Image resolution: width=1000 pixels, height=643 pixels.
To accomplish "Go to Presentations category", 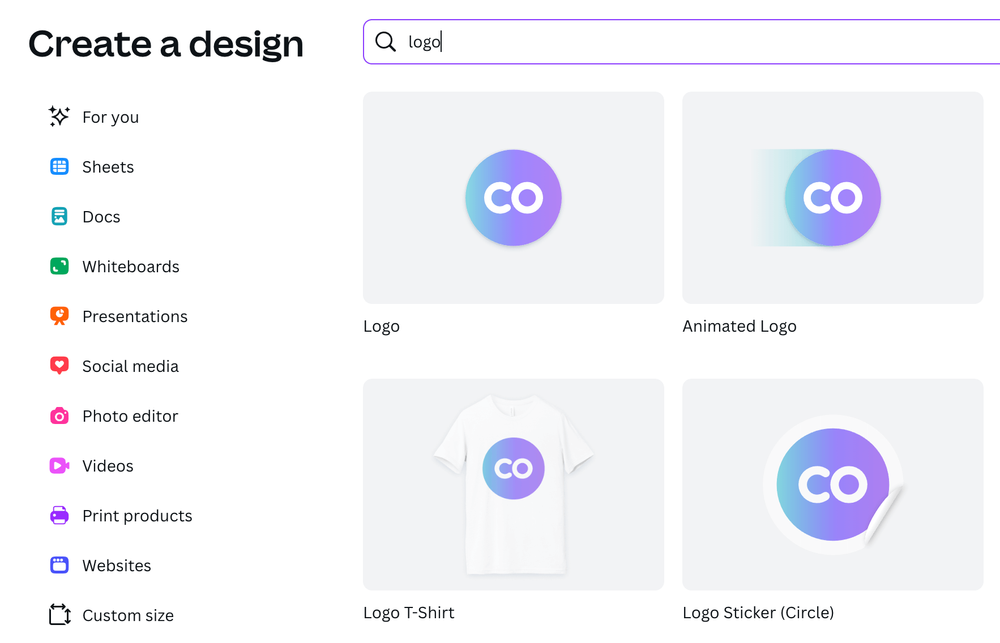I will [x=135, y=316].
